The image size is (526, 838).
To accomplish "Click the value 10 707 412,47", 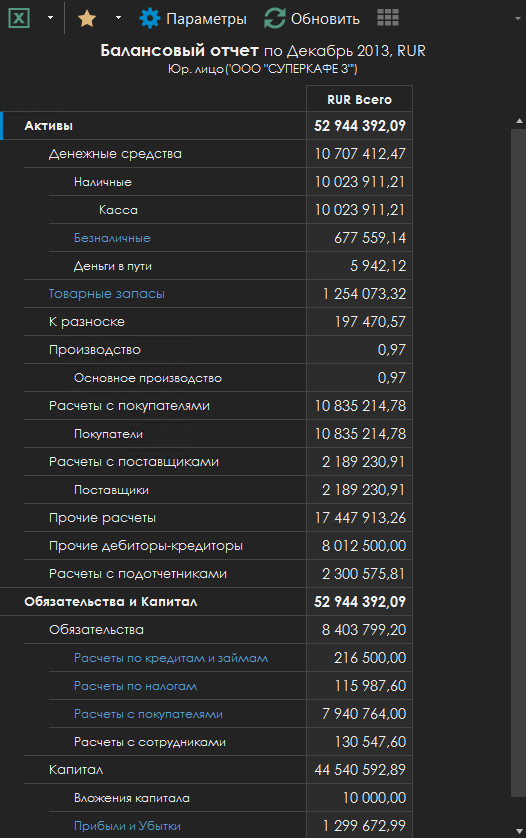I will coord(360,154).
